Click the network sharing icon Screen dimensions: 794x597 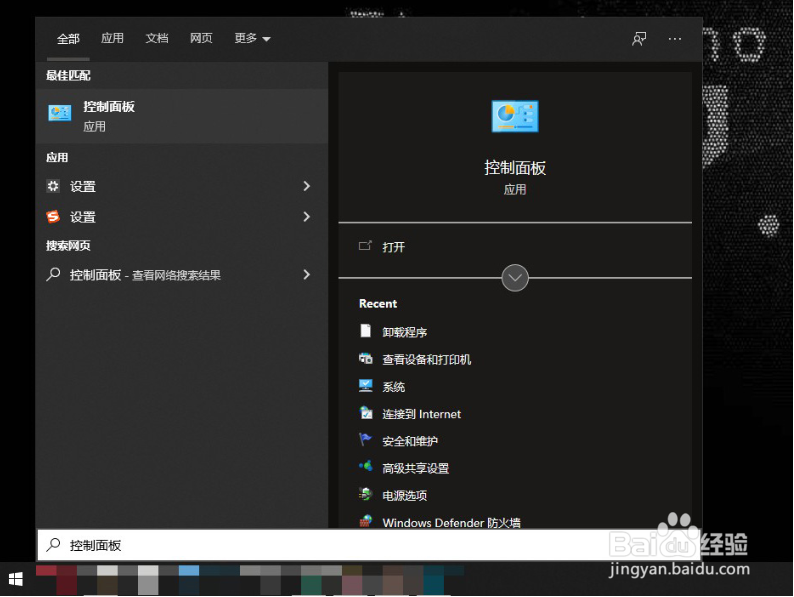coord(366,466)
